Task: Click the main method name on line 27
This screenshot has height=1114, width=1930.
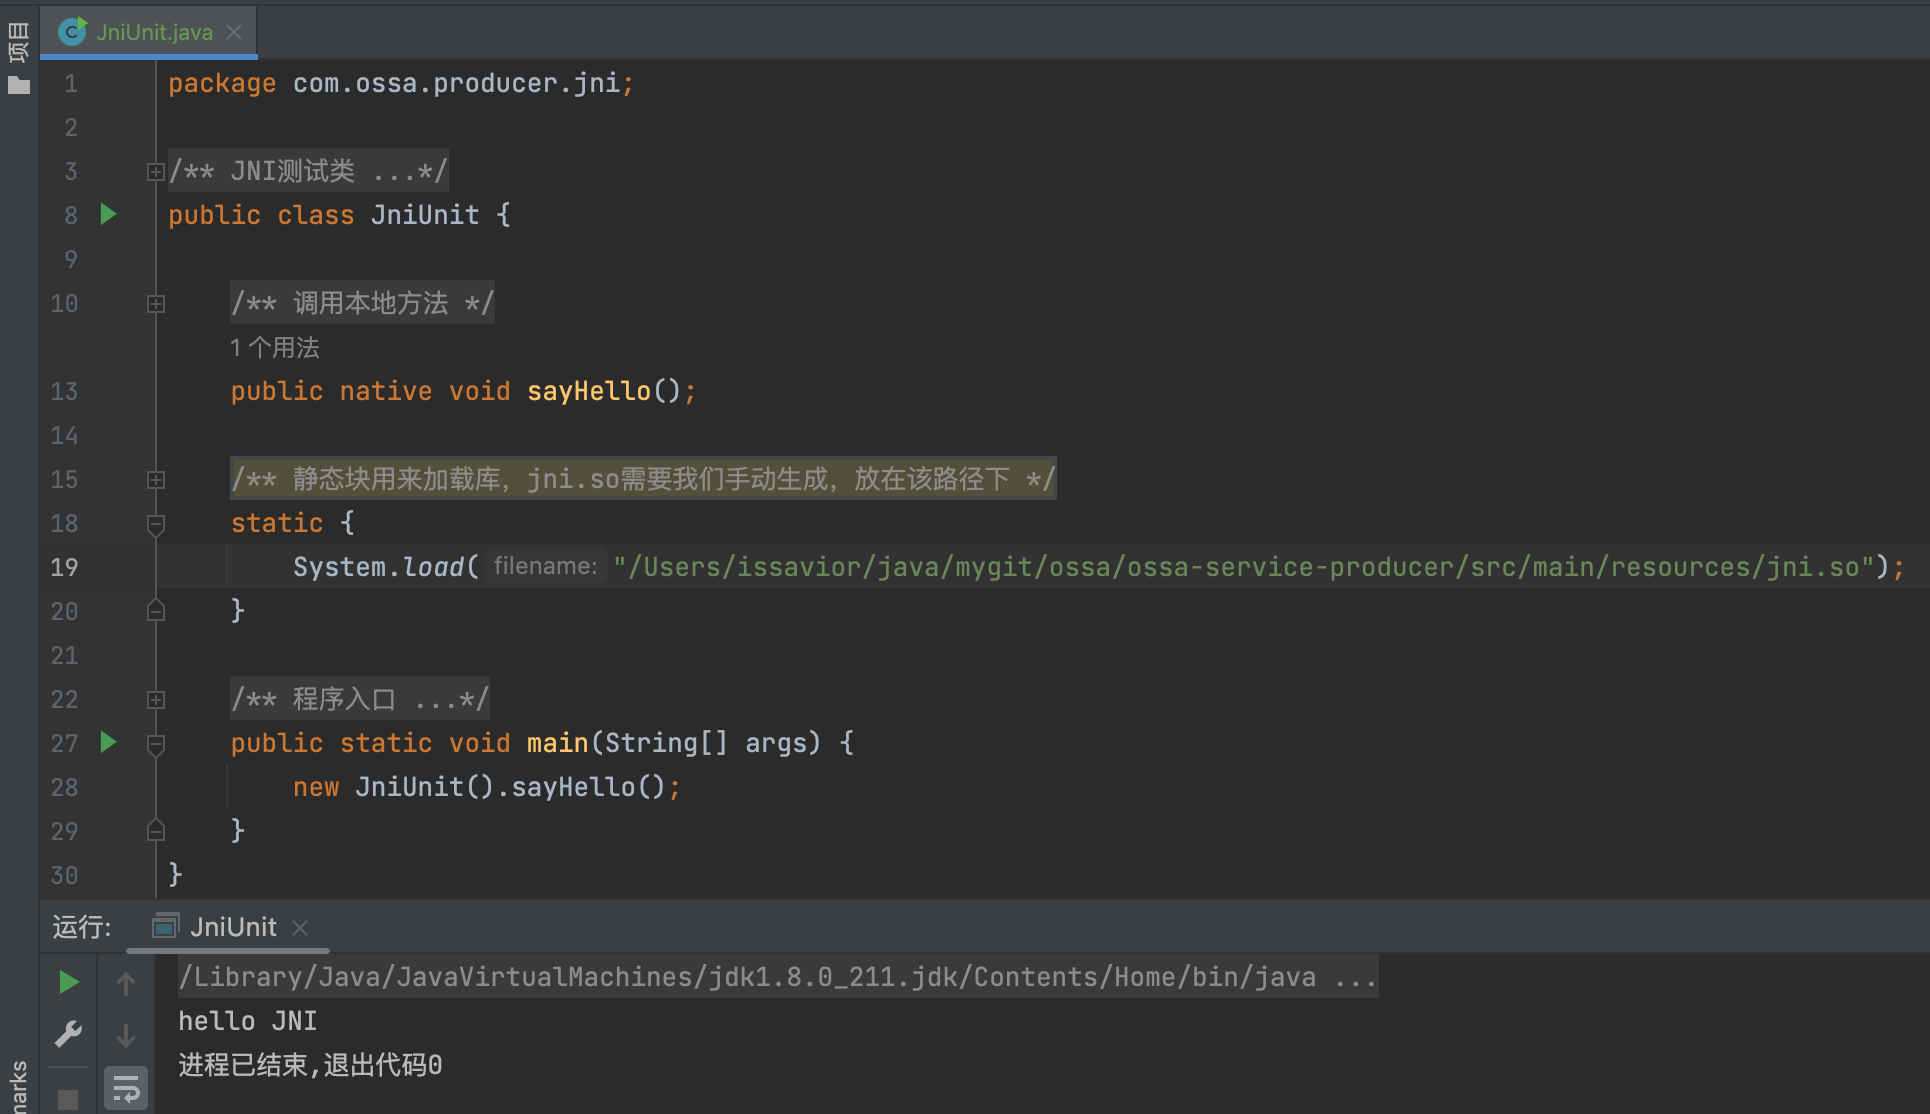Action: (558, 743)
